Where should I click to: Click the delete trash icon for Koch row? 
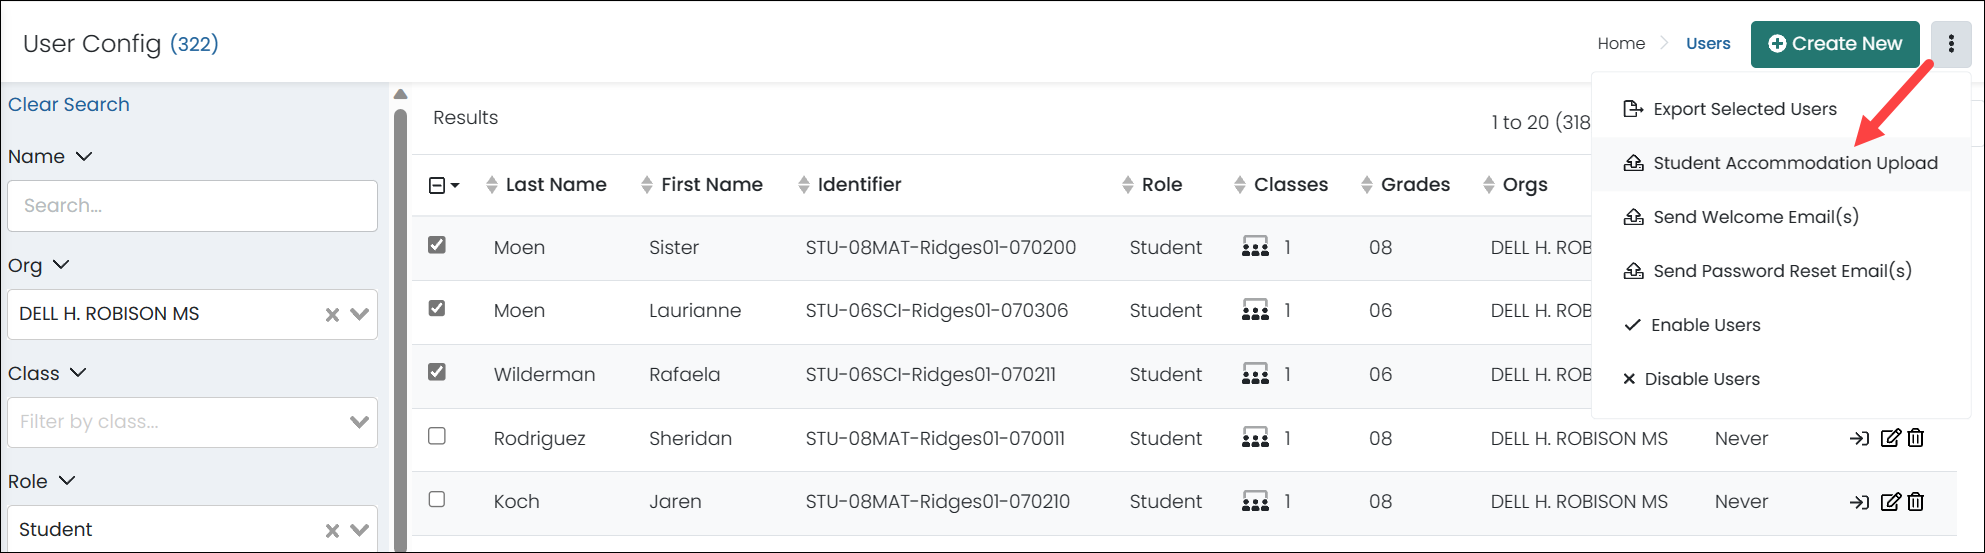[1915, 501]
